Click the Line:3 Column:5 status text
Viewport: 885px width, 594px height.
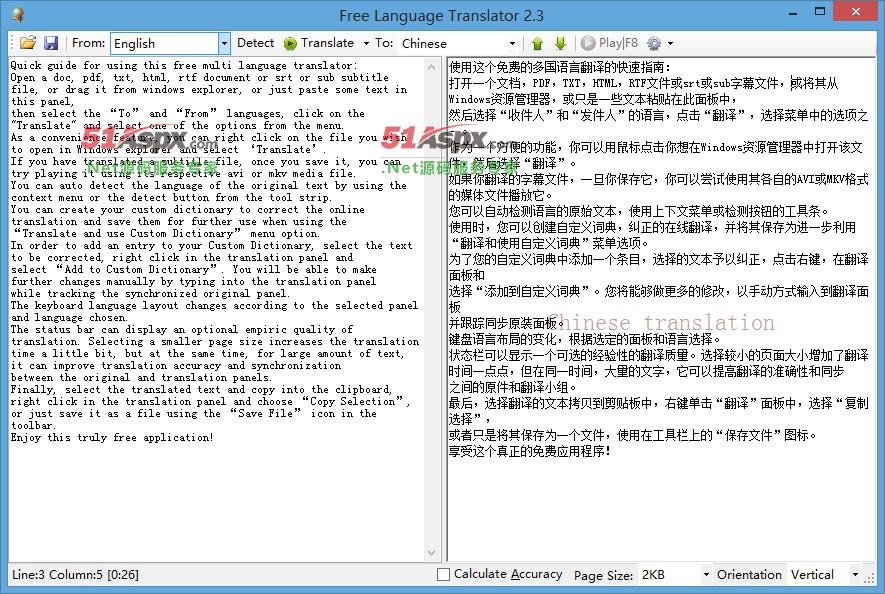coord(75,575)
